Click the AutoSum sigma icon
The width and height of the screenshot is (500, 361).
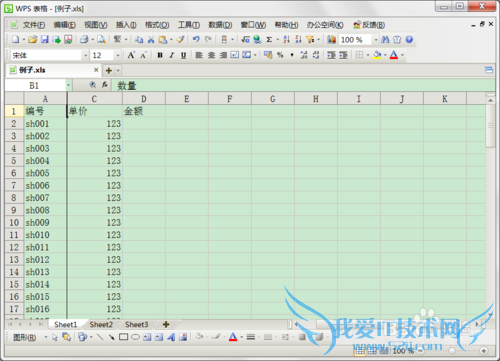point(269,39)
